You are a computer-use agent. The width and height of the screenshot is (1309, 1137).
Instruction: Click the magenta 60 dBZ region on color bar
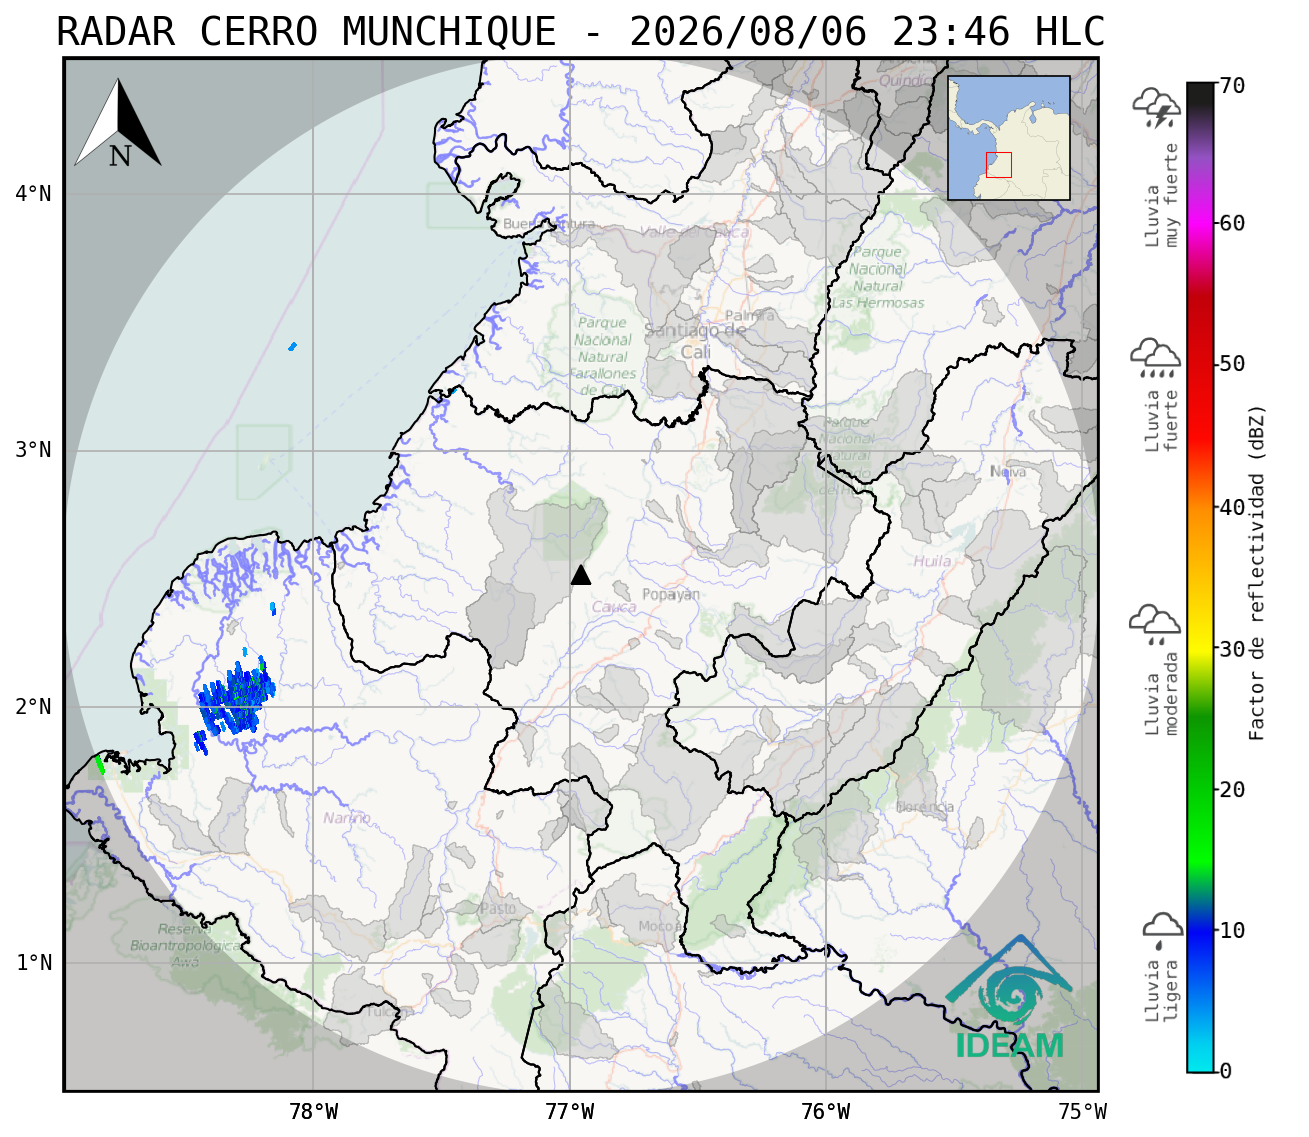point(1200,223)
